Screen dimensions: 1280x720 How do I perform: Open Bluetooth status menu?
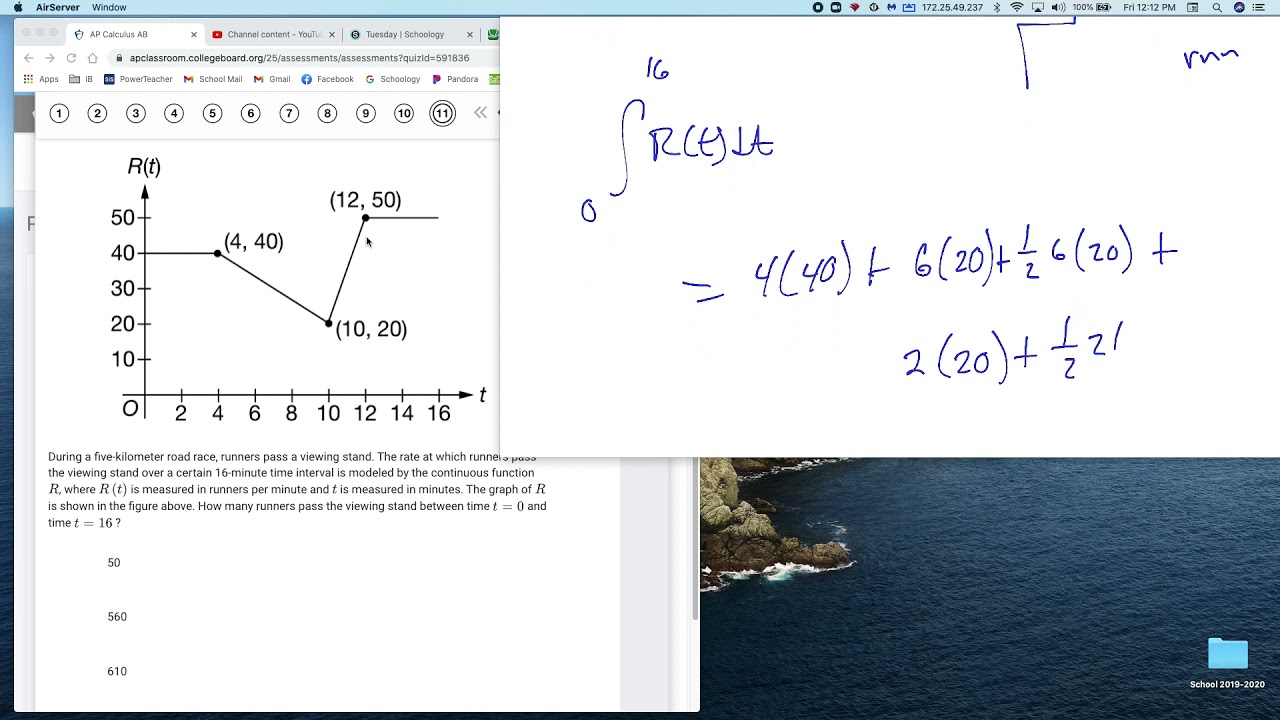[x=996, y=7]
